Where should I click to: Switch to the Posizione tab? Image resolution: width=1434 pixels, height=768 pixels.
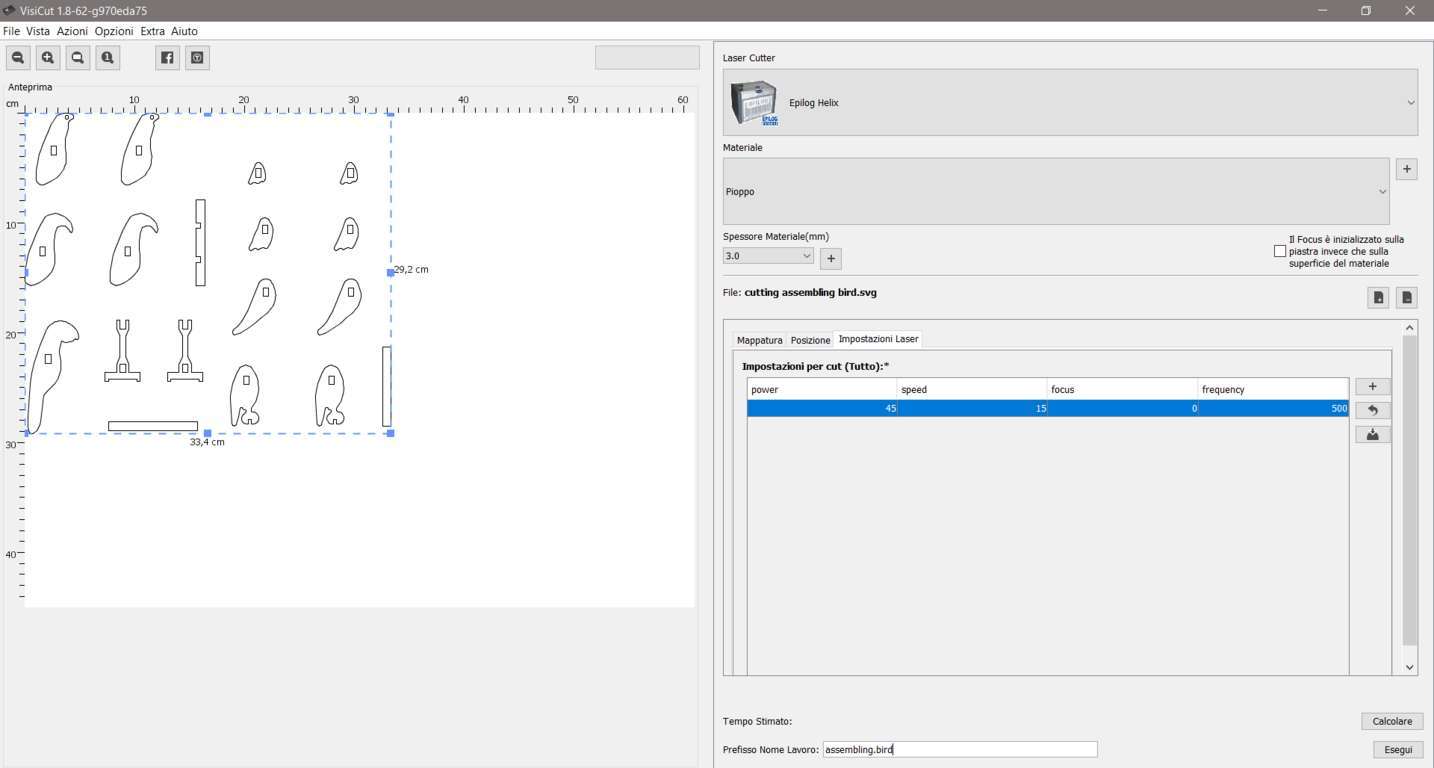coord(810,340)
